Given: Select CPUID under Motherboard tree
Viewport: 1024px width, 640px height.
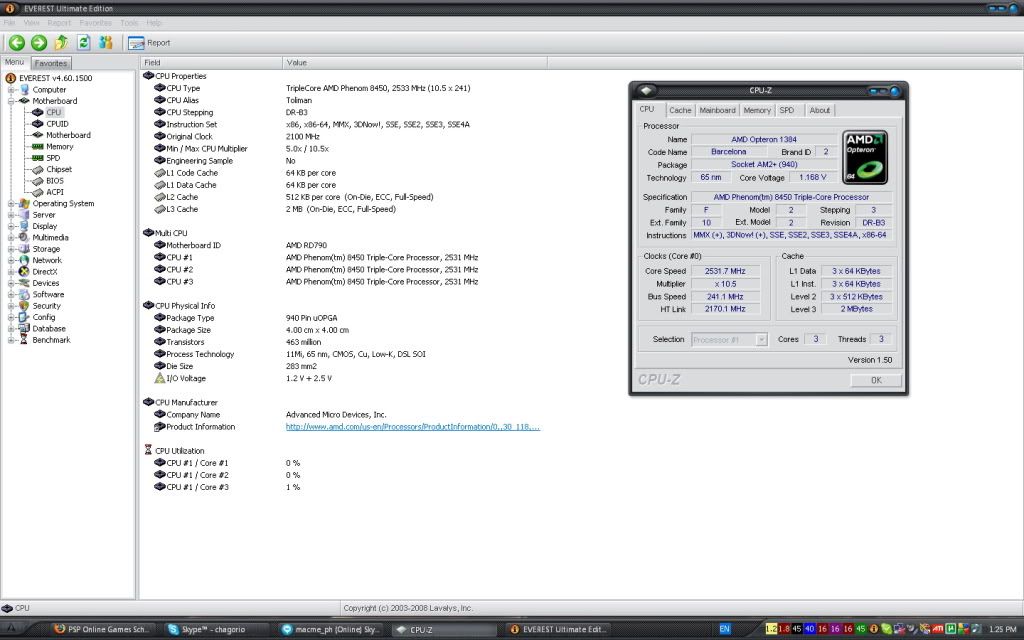Looking at the screenshot, I should [57, 124].
